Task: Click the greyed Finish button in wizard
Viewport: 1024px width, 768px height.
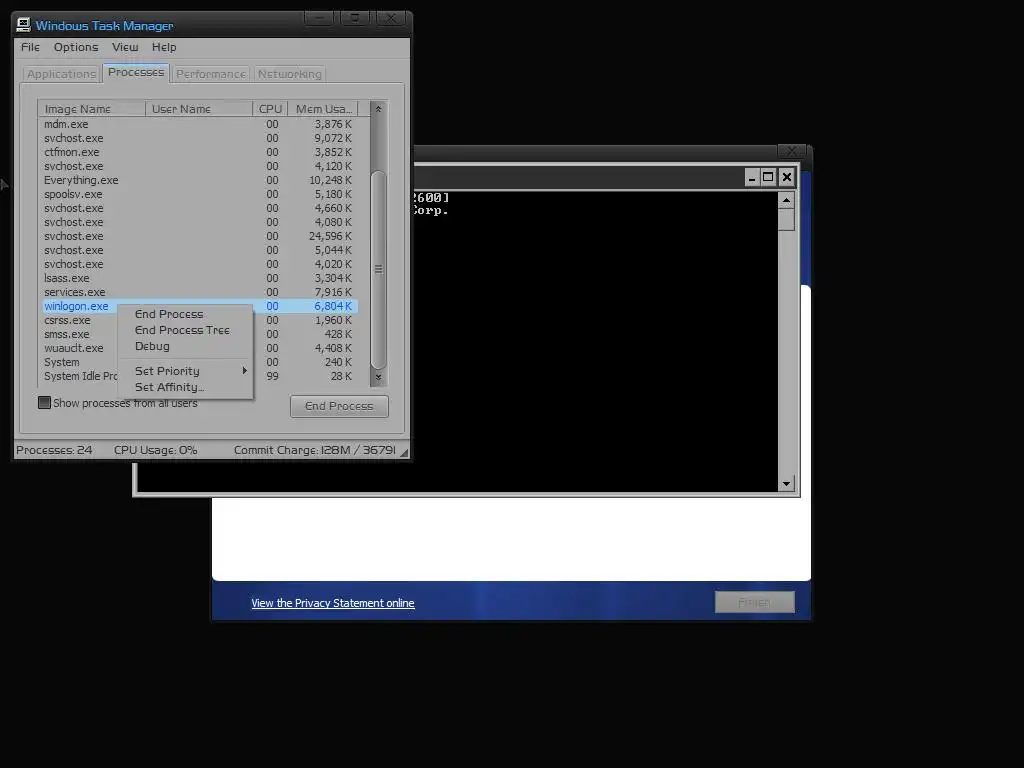Action: coord(754,602)
